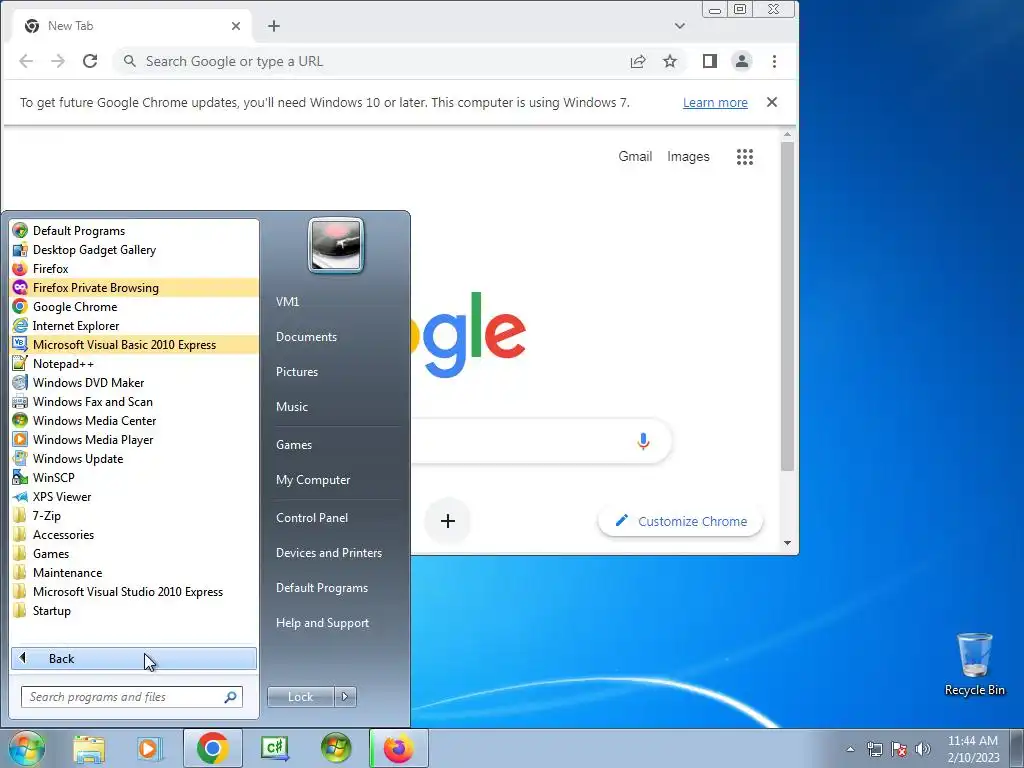The height and width of the screenshot is (768, 1024).
Task: Click the WinSCP icon
Action: point(20,477)
